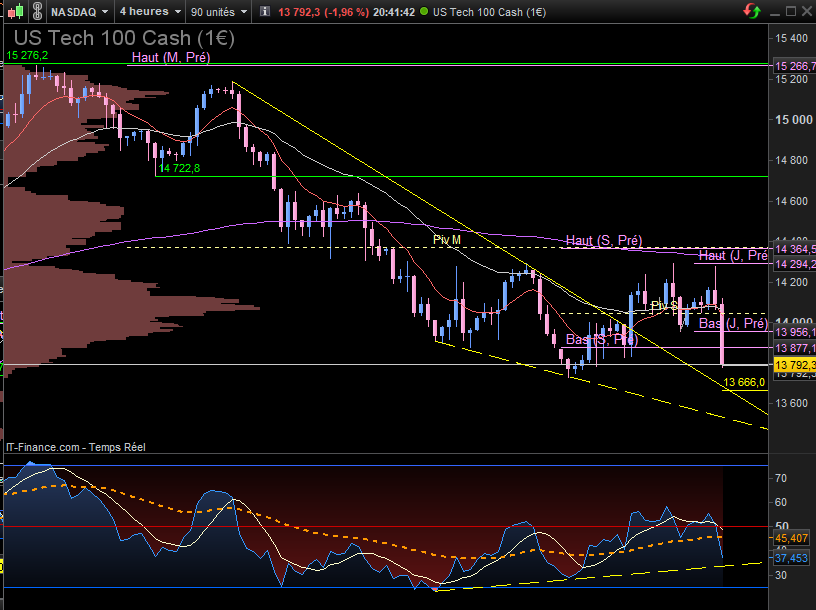
Task: Click the 13 666,0 yellow target label
Action: (744, 383)
